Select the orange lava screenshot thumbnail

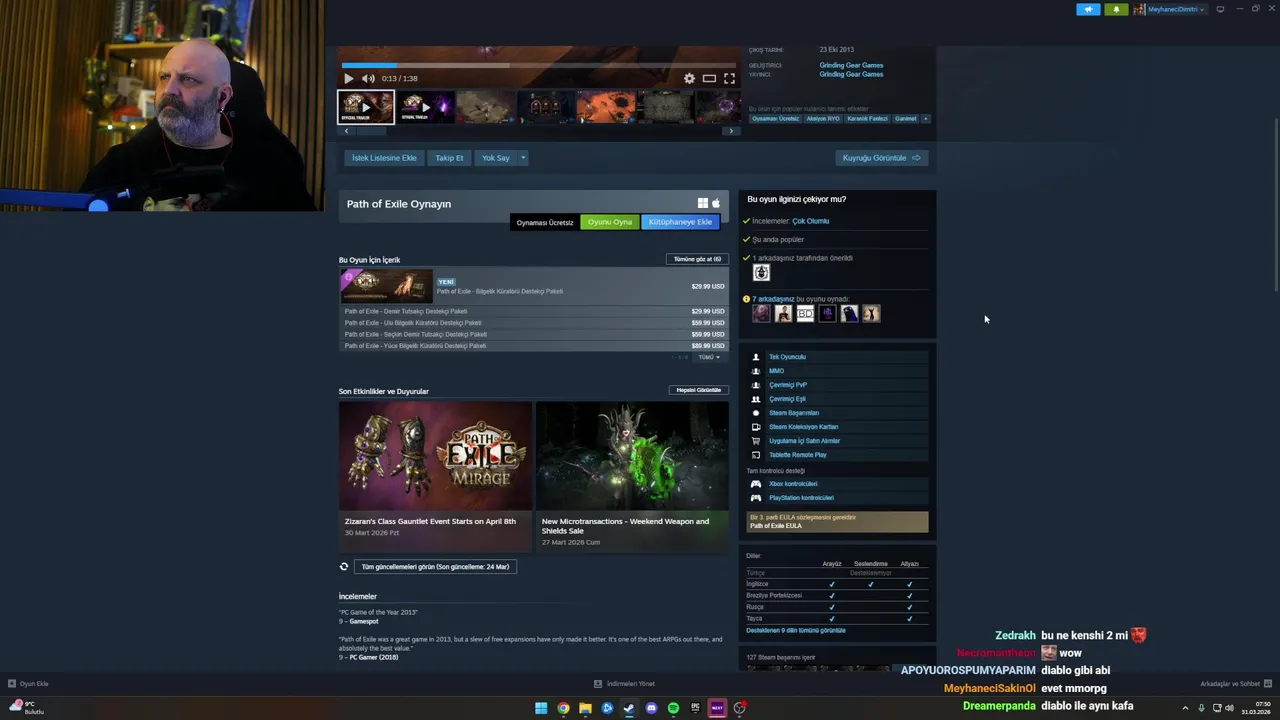tap(606, 107)
